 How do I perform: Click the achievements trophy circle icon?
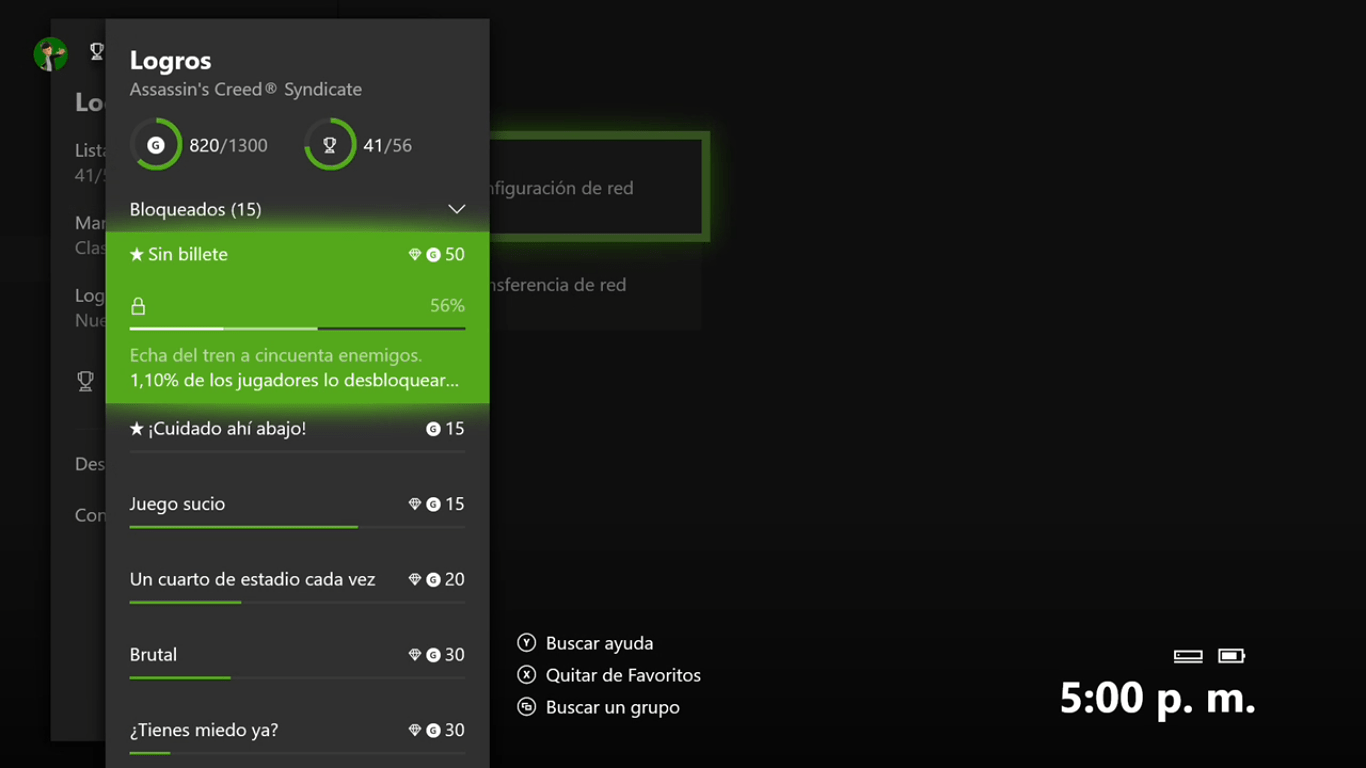click(x=330, y=145)
